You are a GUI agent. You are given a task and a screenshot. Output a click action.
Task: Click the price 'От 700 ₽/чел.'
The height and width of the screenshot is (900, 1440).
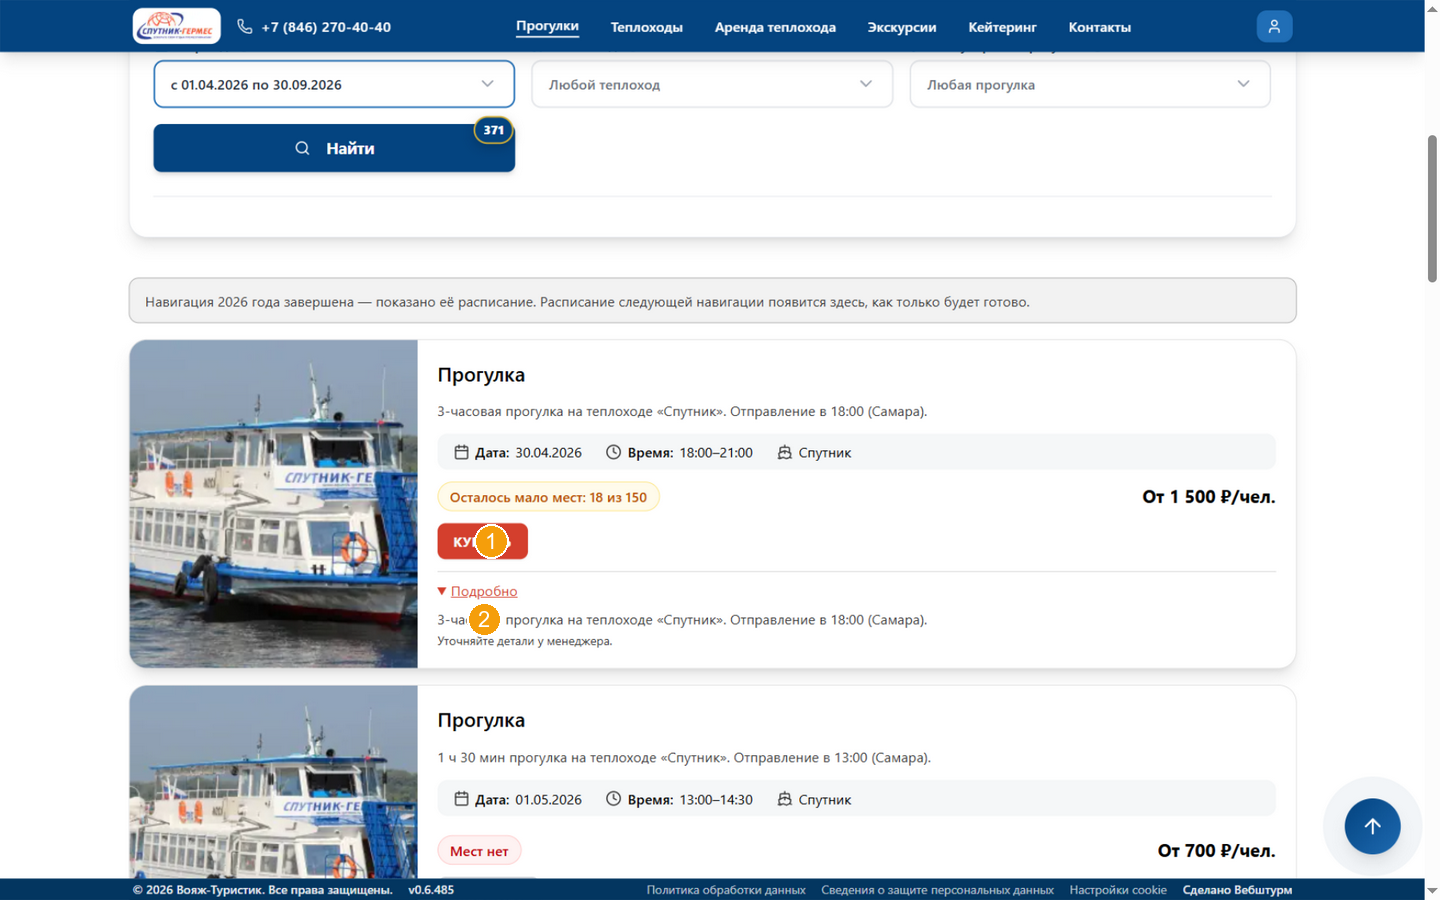(1216, 850)
